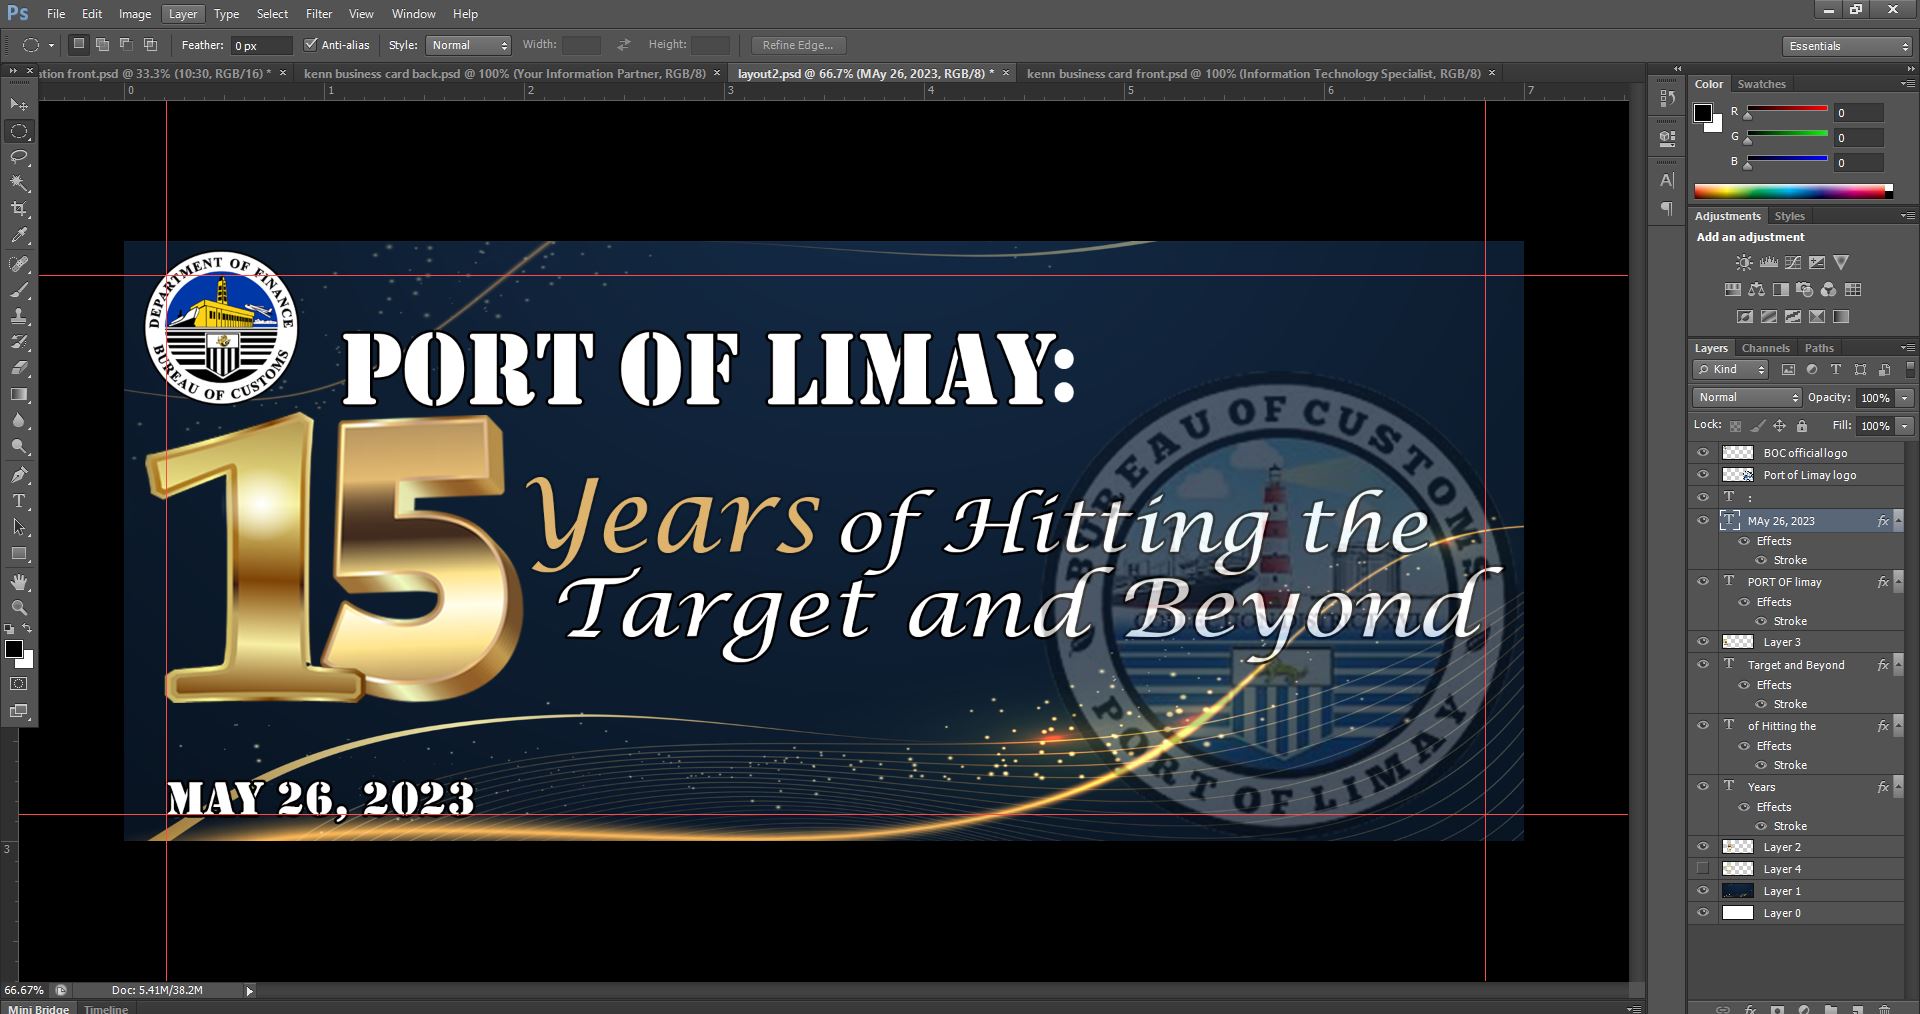Open the Essentials workspace dropdown
The width and height of the screenshot is (1920, 1014).
point(1847,46)
